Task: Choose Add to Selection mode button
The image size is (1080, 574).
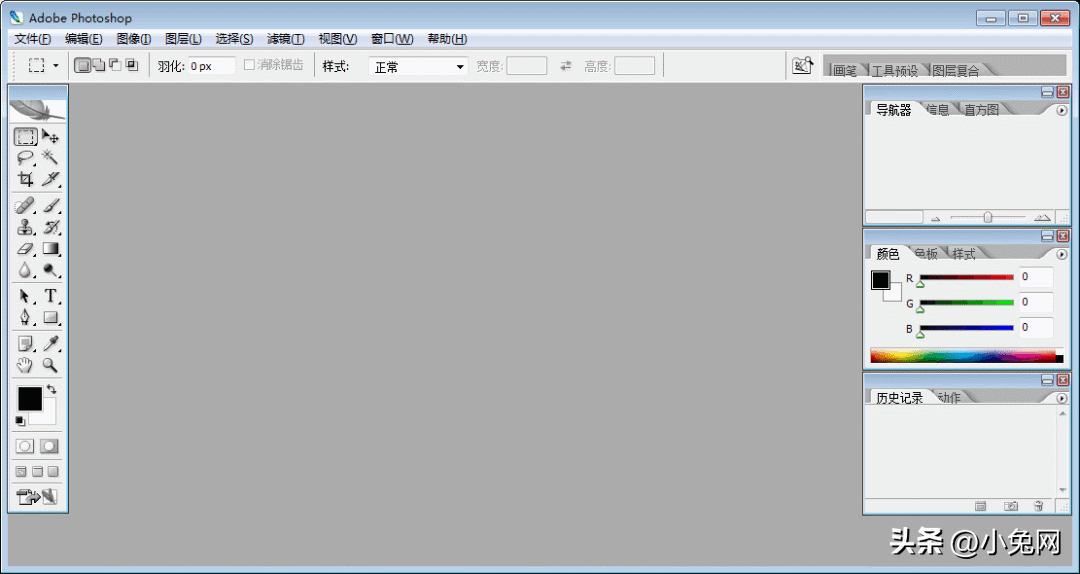Action: [x=98, y=65]
